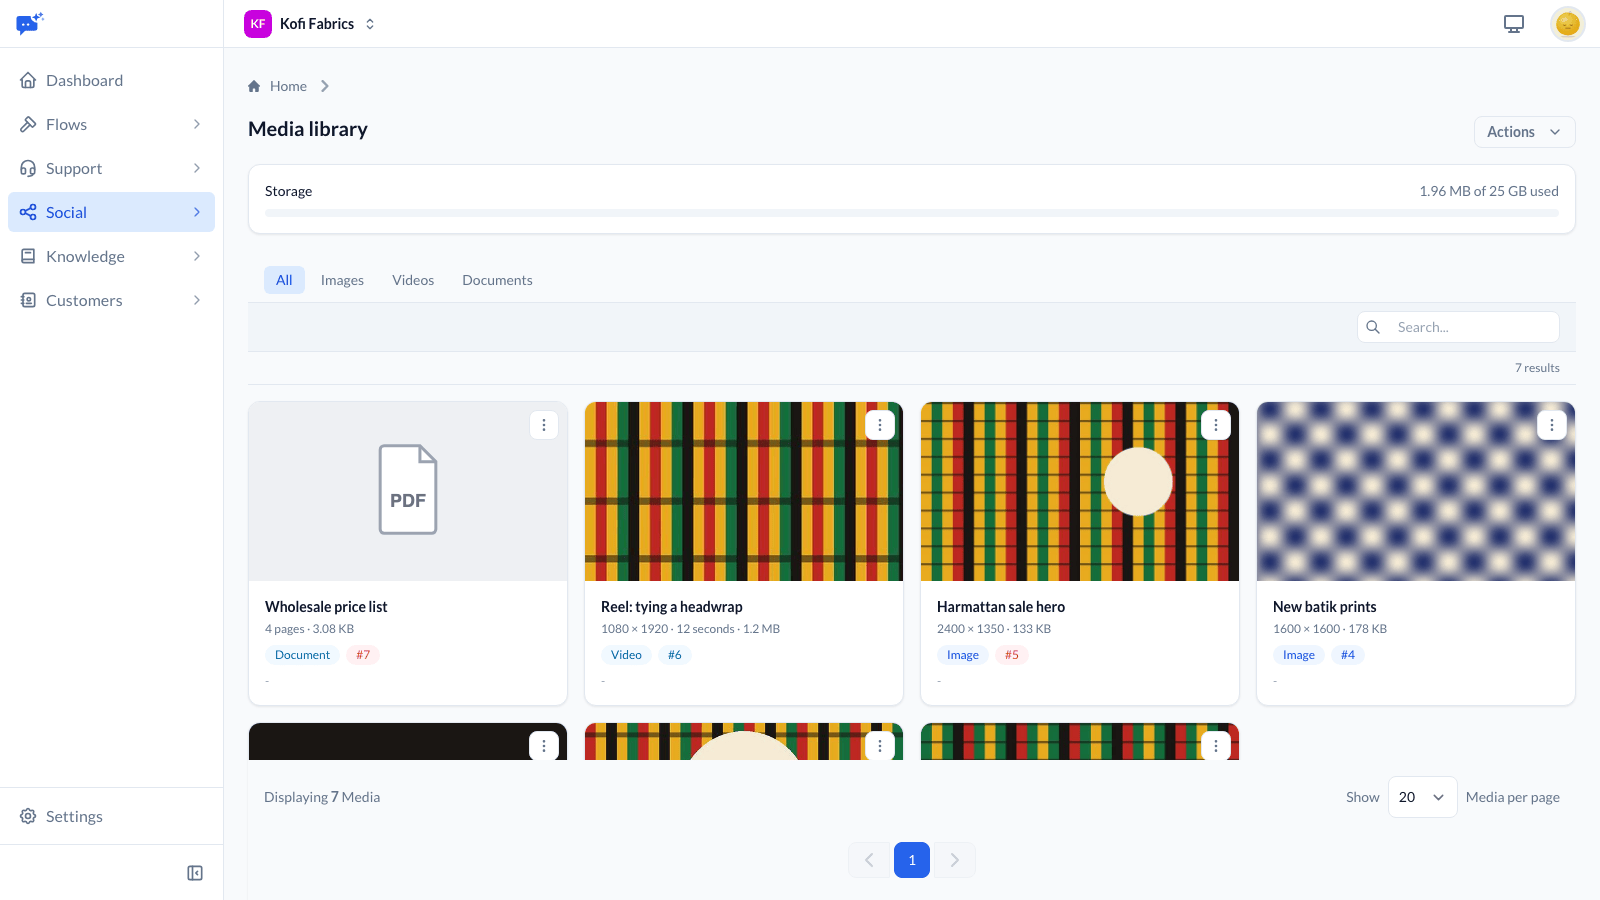This screenshot has width=1600, height=900.
Task: Switch to the All tab
Action: click(284, 280)
